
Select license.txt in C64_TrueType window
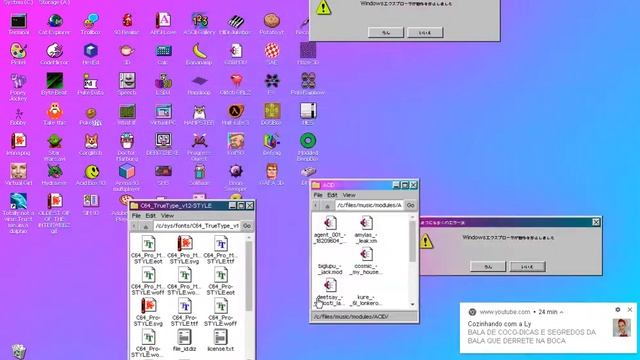coord(221,341)
